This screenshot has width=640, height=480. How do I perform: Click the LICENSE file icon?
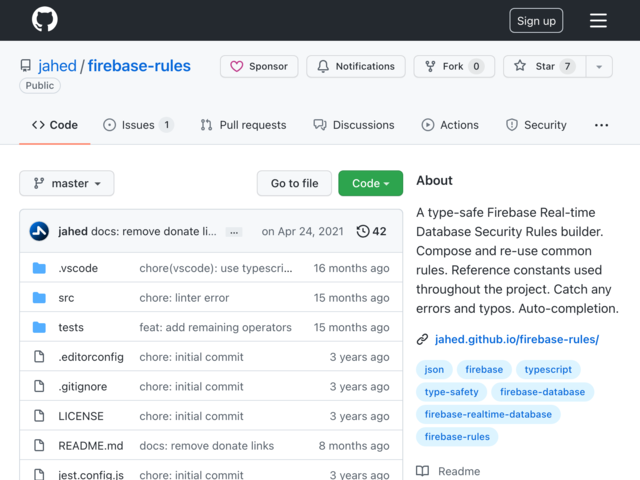click(39, 416)
